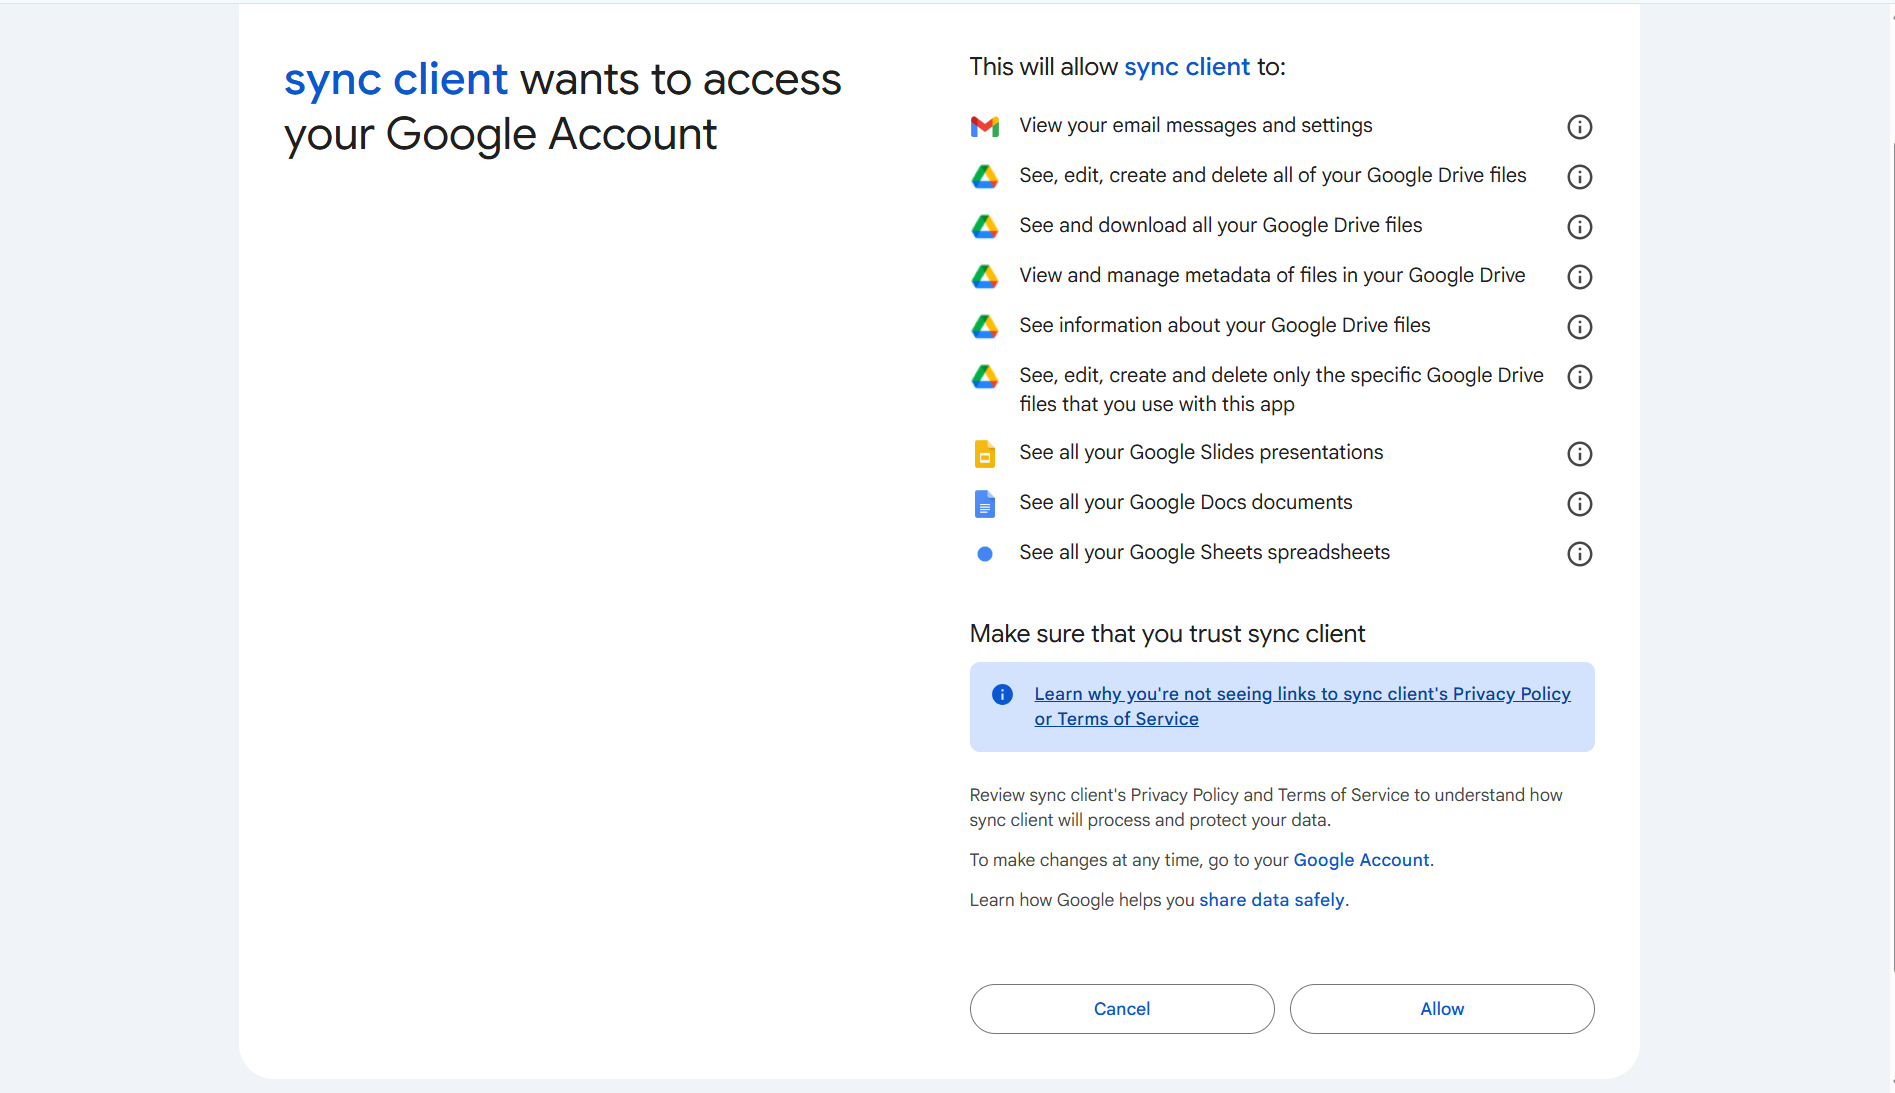Open info for Sheets spreadsheets permission

[1579, 553]
